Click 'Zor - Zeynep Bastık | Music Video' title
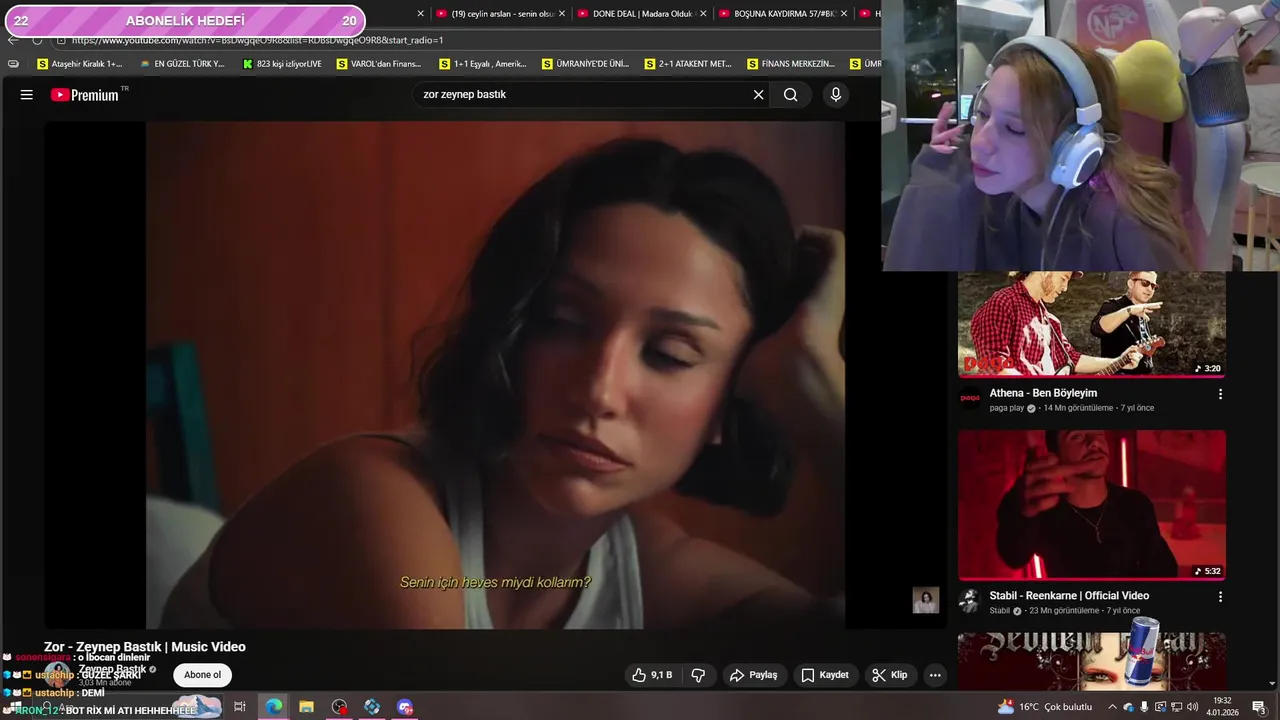 pyautogui.click(x=145, y=647)
